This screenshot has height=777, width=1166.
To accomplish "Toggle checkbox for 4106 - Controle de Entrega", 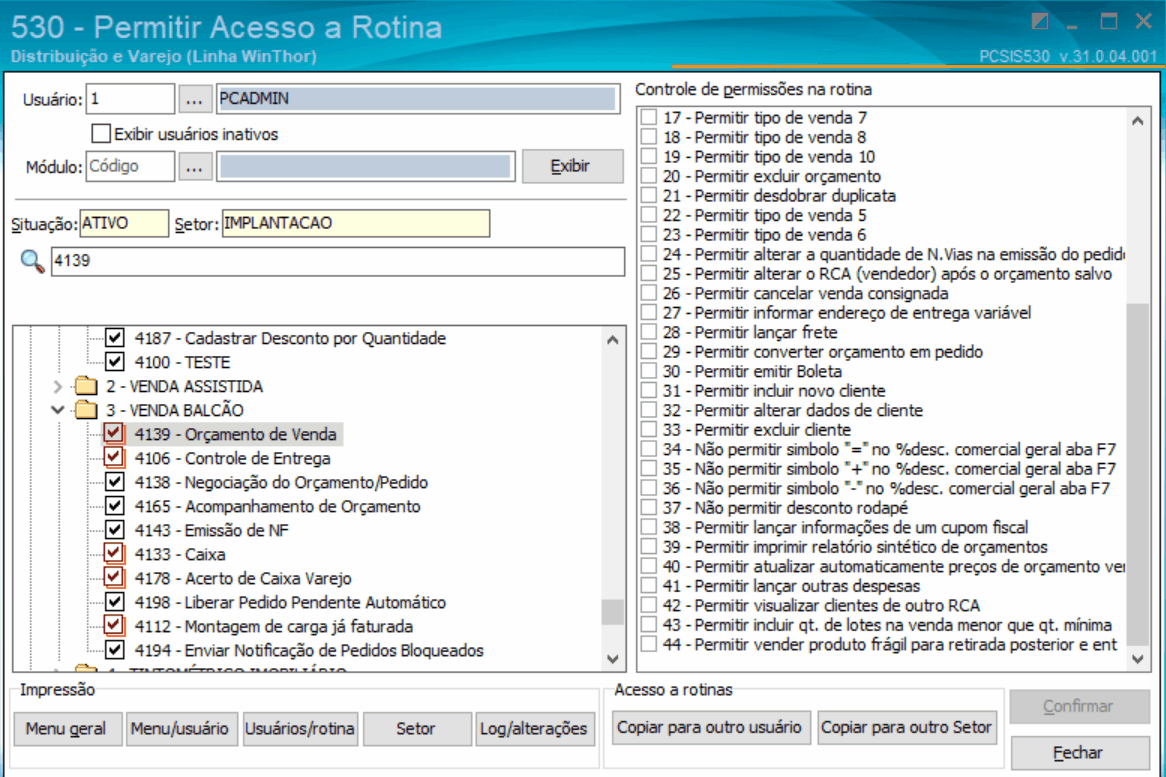I will click(x=114, y=457).
